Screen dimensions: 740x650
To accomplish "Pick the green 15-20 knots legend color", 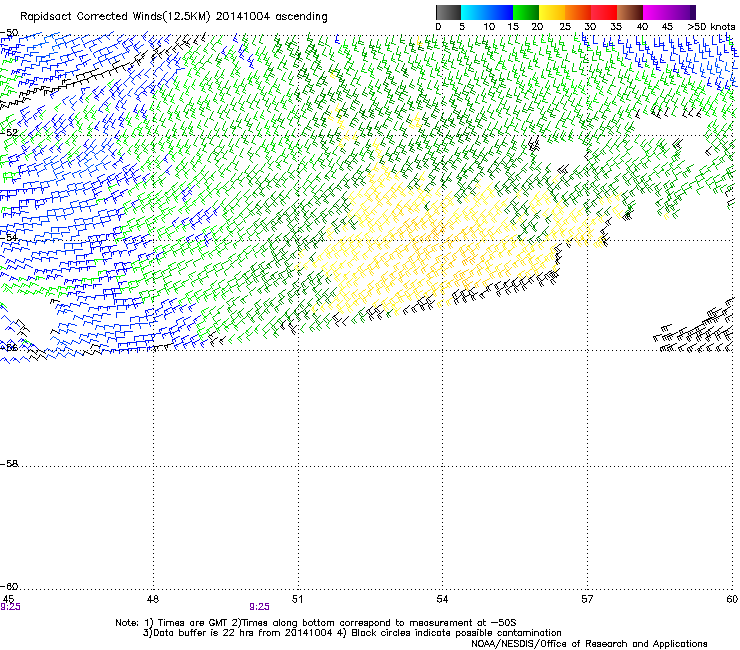I will tap(526, 12).
